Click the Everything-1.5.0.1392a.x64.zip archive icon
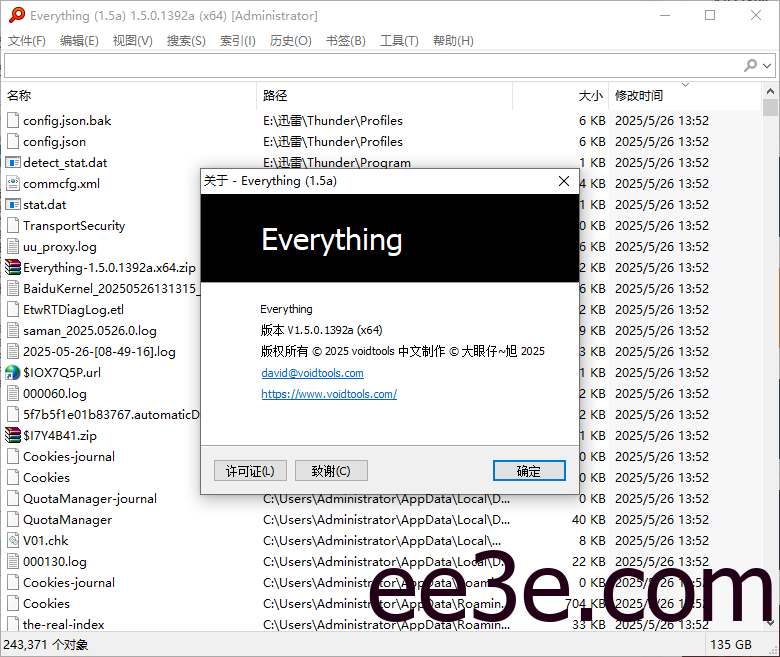 [13, 268]
